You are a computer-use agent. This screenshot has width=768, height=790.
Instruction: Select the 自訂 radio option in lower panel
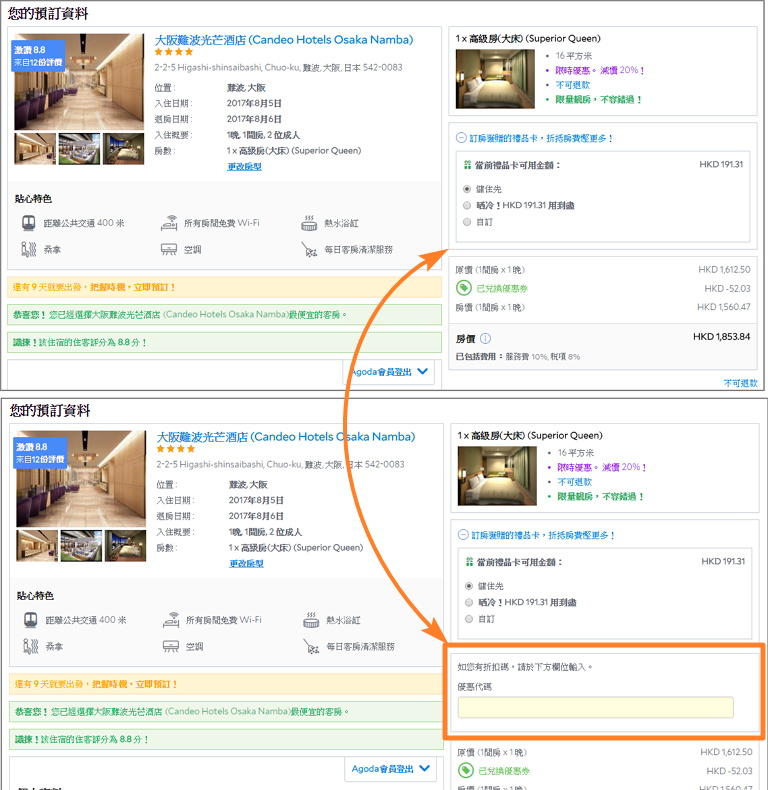(469, 619)
